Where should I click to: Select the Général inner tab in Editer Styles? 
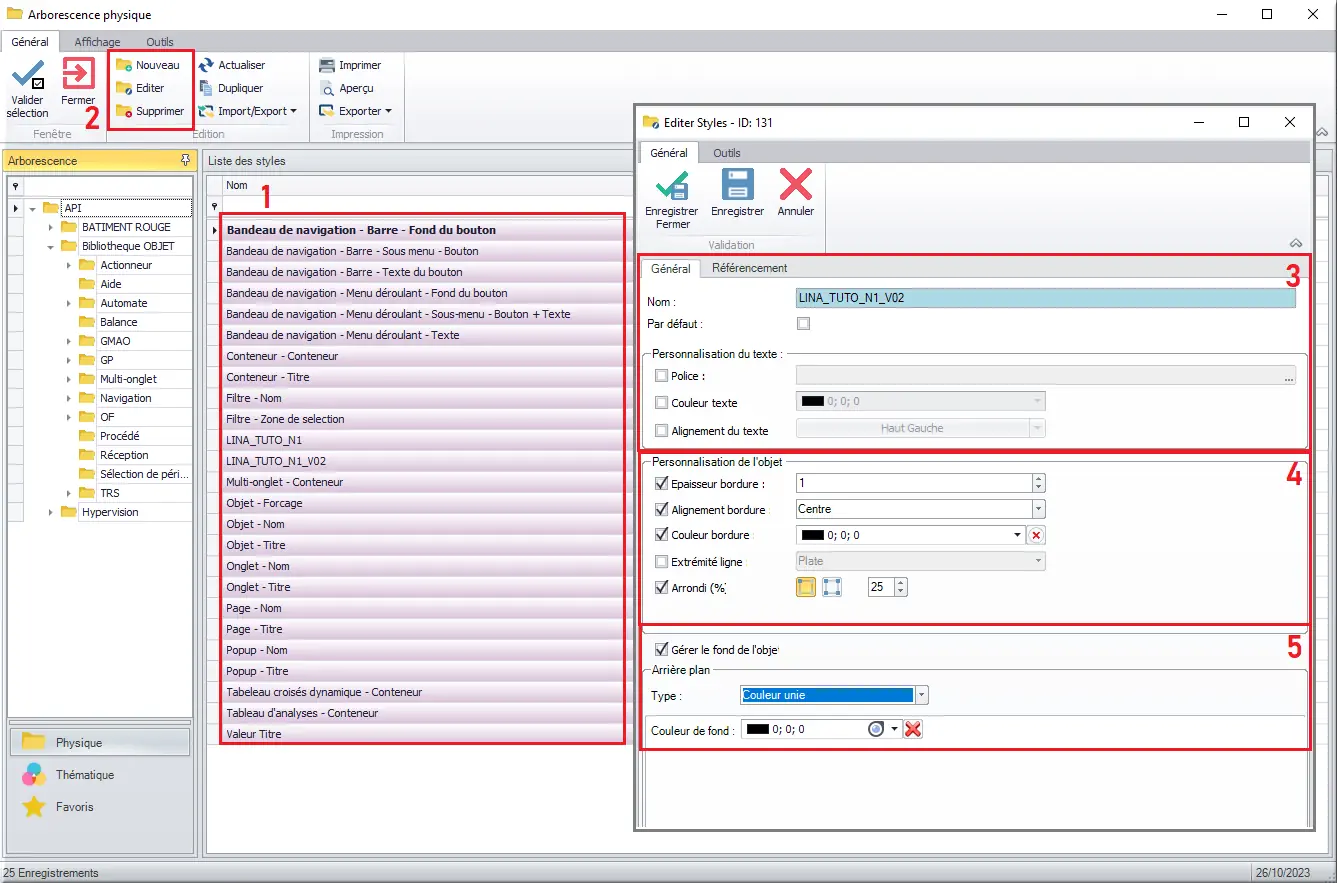(670, 268)
